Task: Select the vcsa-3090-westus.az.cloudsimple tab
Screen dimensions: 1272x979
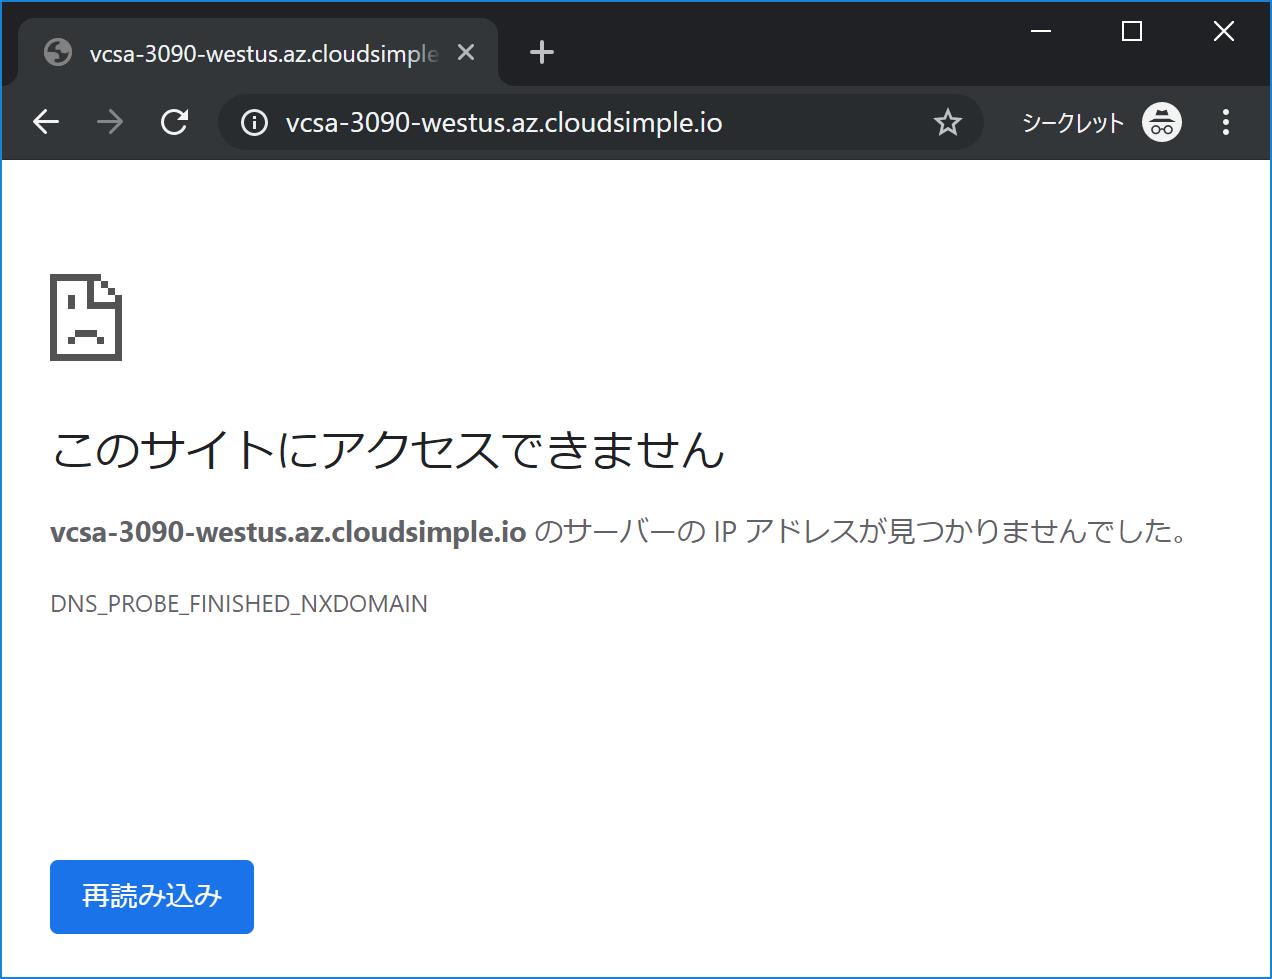Action: click(x=257, y=53)
